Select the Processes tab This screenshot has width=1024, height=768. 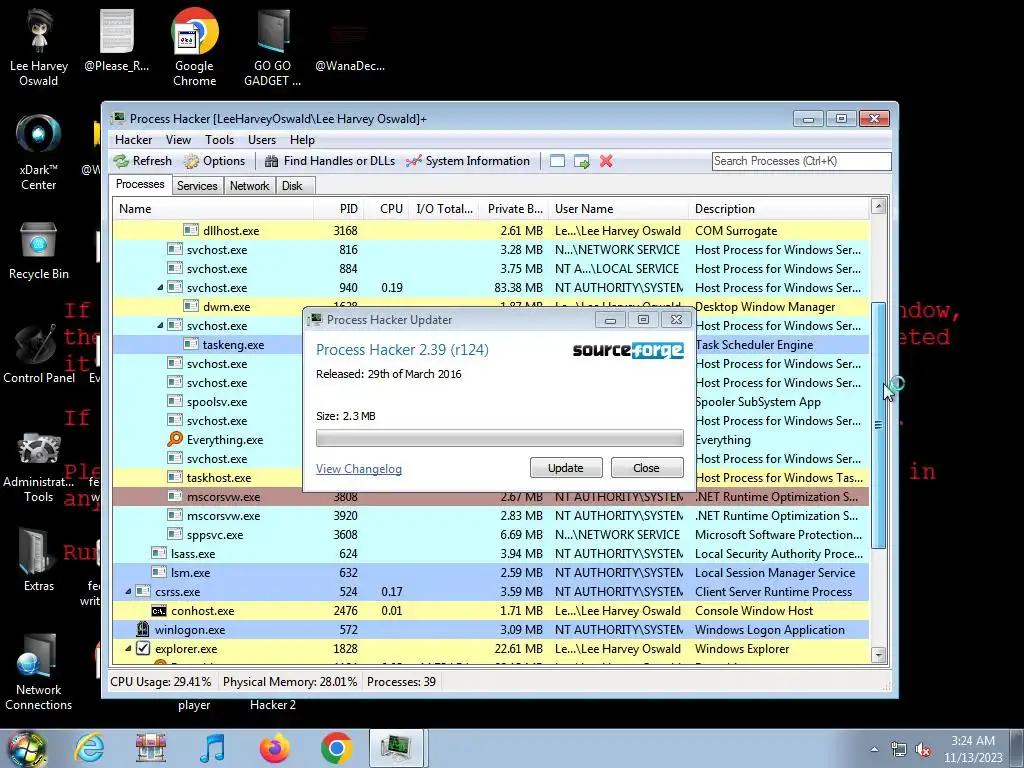140,184
